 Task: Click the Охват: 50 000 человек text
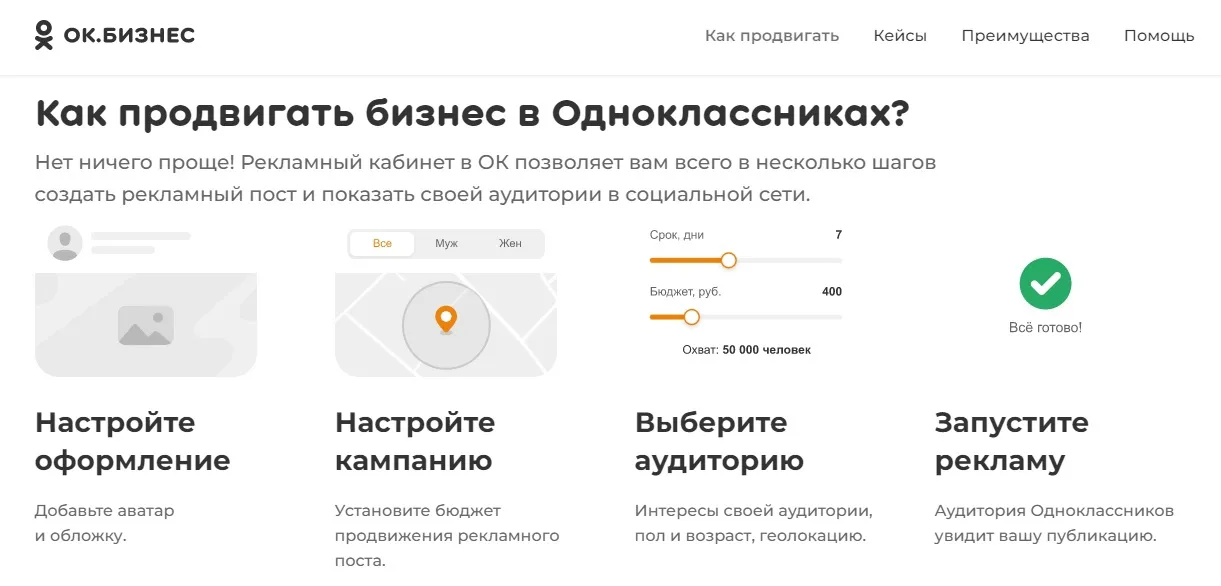[x=746, y=350]
